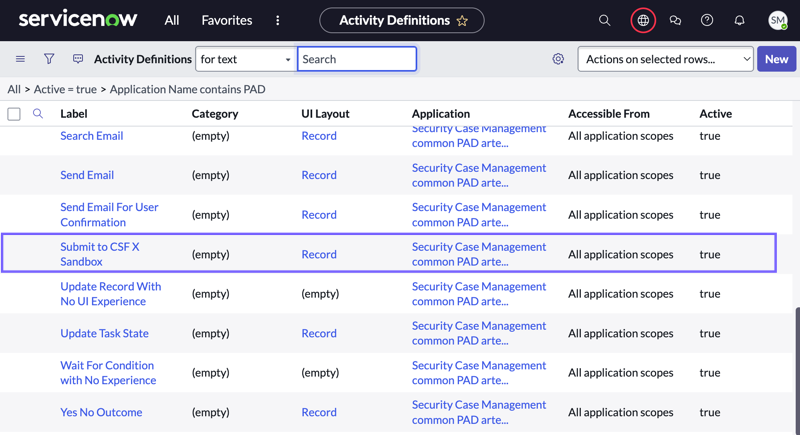
Task: Click the column search magnifier icon
Action: click(x=38, y=113)
